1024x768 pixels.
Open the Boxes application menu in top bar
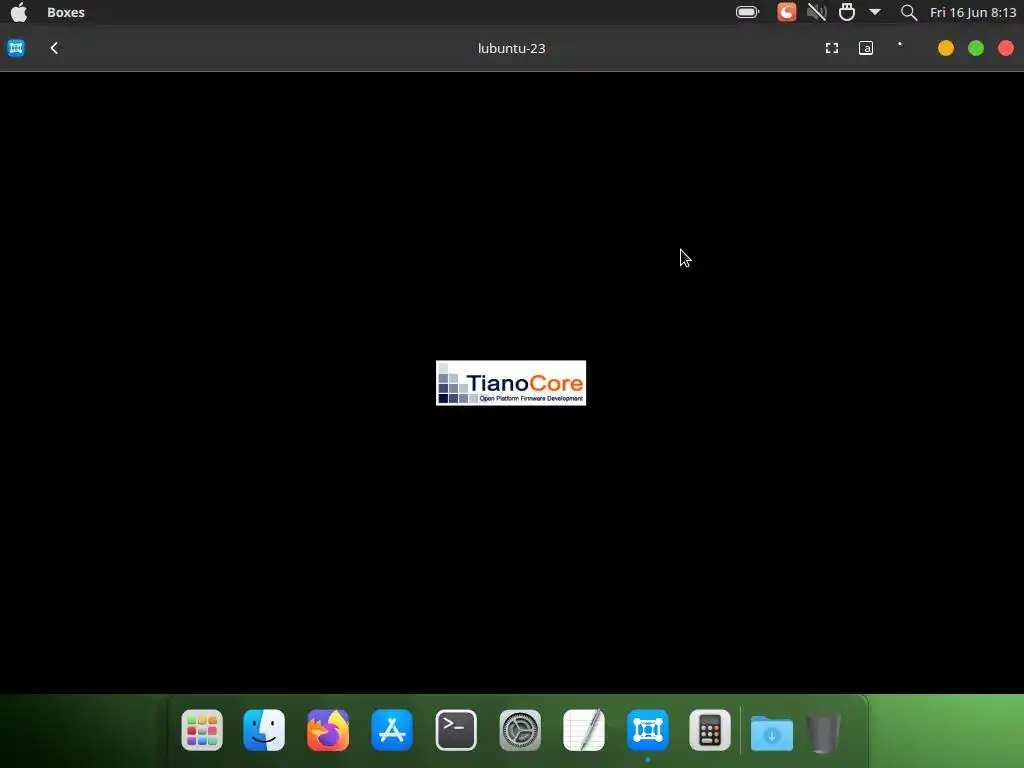66,12
